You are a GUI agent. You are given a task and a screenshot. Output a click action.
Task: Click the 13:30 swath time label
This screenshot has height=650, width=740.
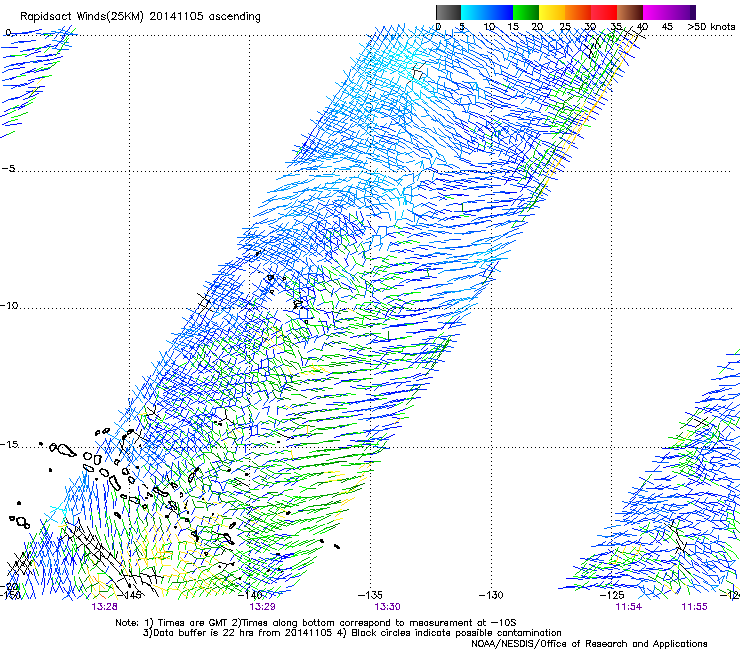pos(387,607)
